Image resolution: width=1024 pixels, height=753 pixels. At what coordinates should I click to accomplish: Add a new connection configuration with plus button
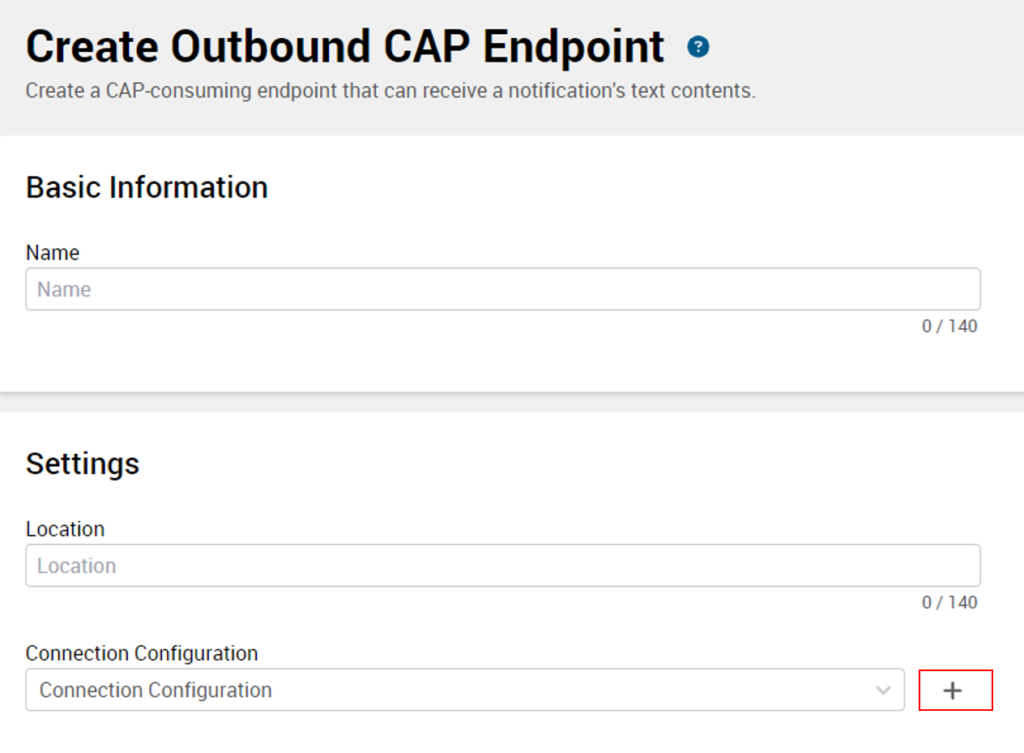click(x=955, y=690)
